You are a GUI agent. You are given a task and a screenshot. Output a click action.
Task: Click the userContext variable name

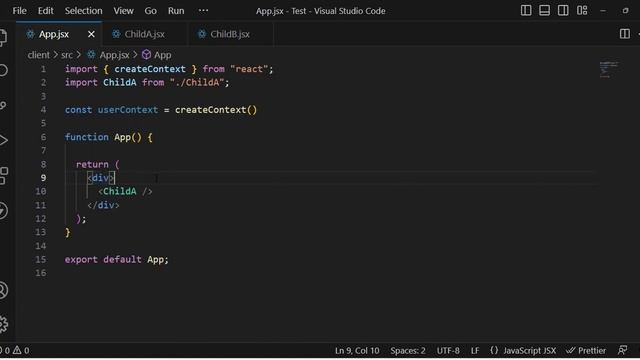[128, 110]
